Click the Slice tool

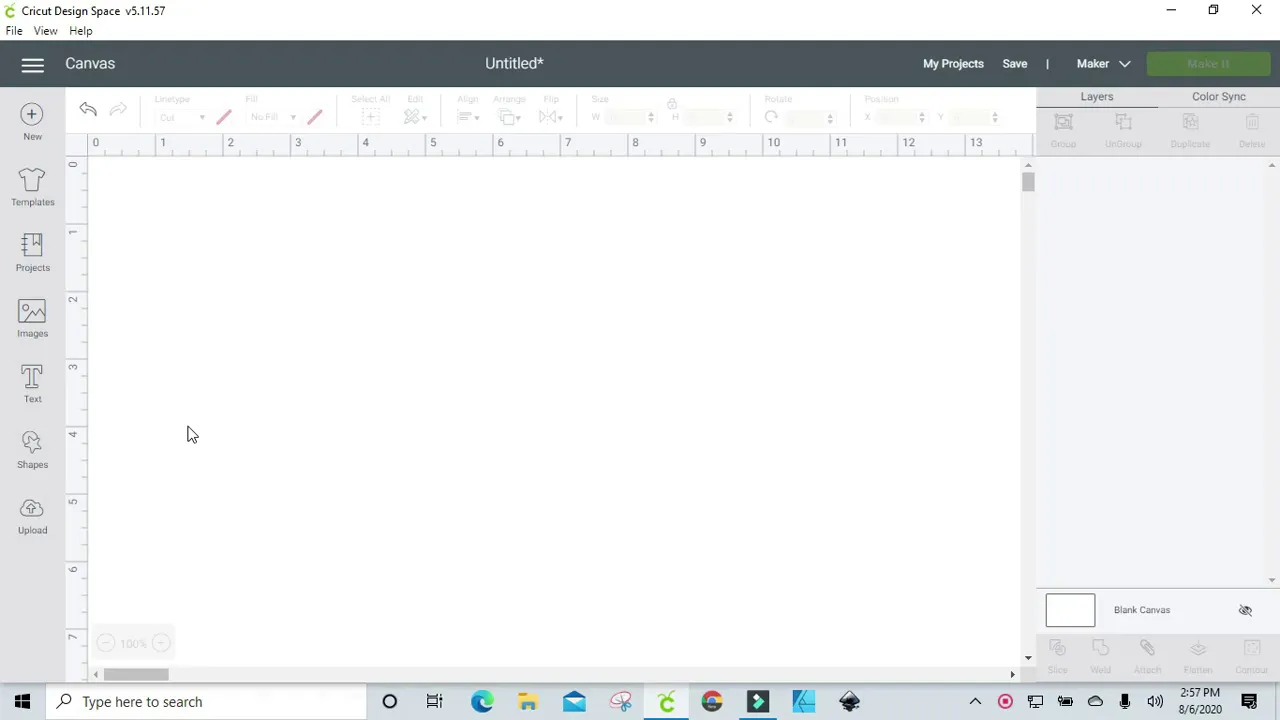[1057, 656]
